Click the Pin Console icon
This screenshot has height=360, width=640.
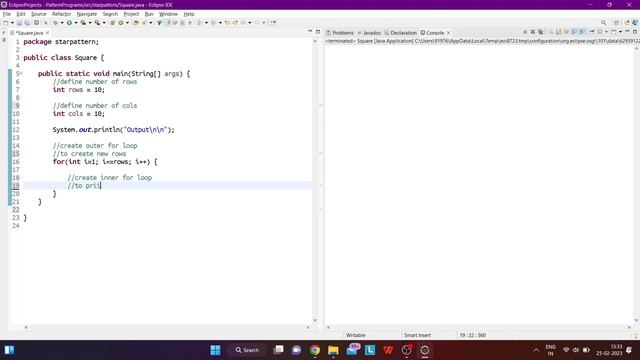pyautogui.click(x=591, y=32)
